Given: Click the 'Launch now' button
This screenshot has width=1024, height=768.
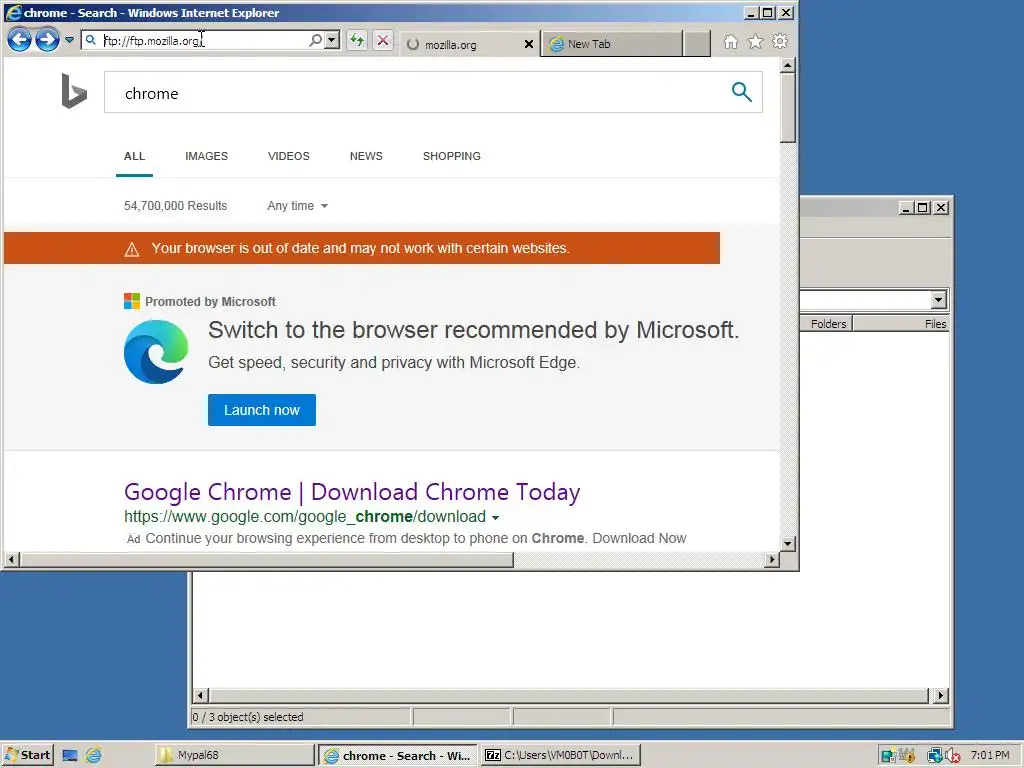Looking at the screenshot, I should (262, 410).
